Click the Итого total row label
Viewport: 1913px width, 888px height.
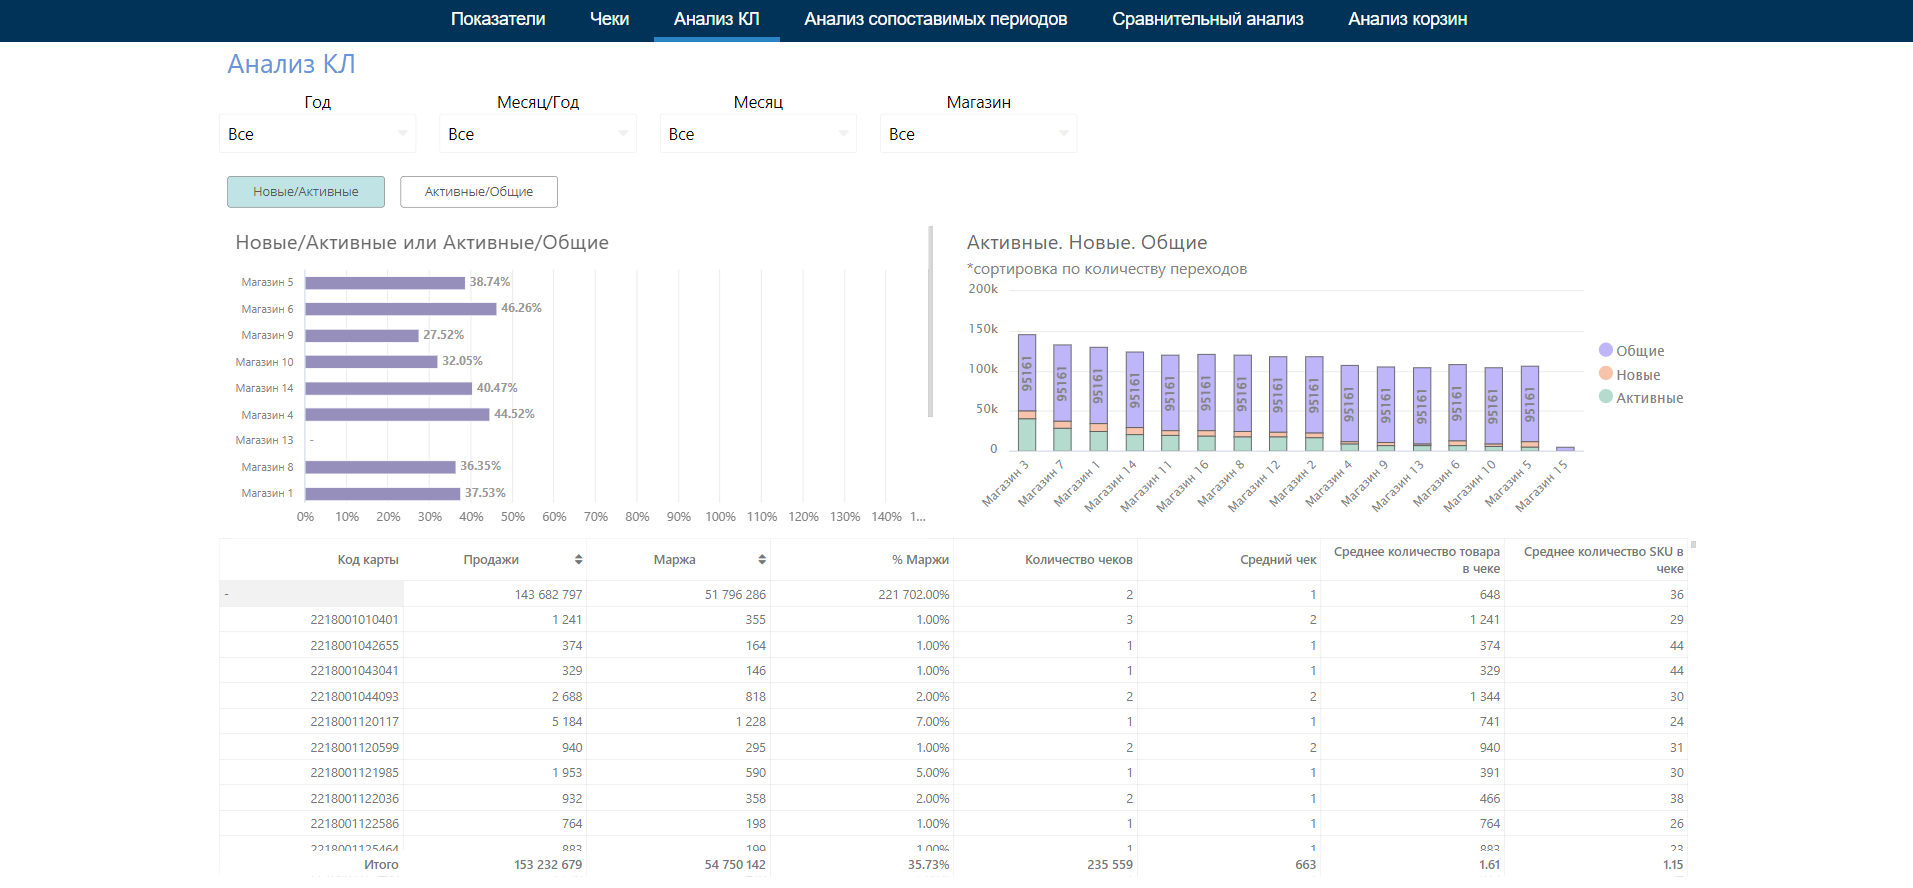[381, 865]
